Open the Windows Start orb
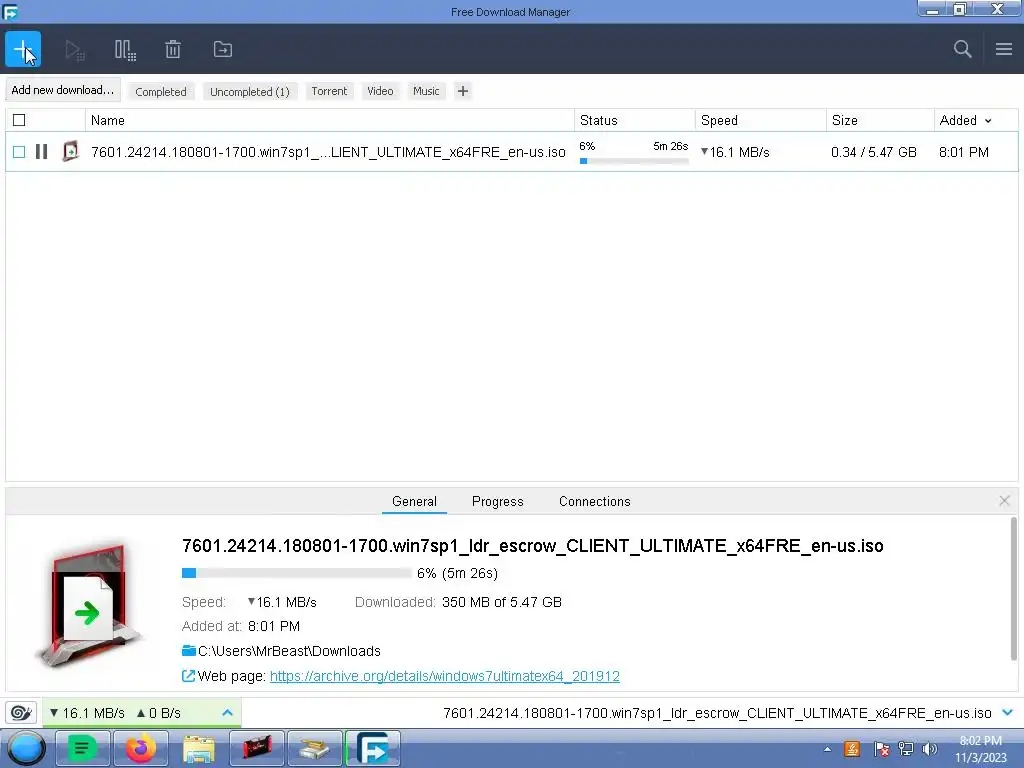Screen dimensions: 1024x768 click(x=26, y=749)
